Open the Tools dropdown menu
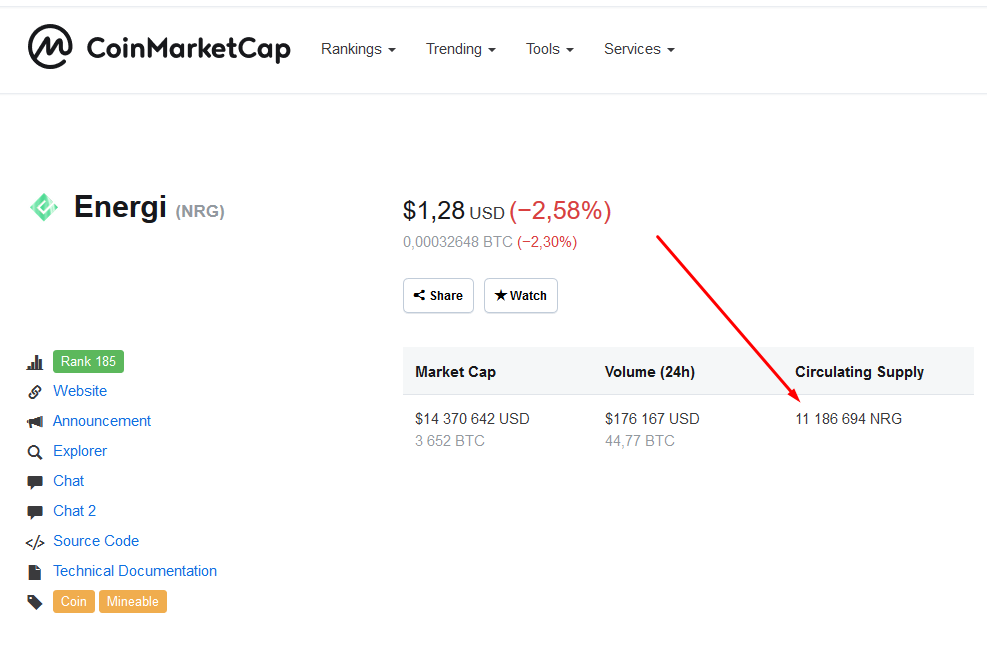Image resolution: width=987 pixels, height=649 pixels. 550,49
